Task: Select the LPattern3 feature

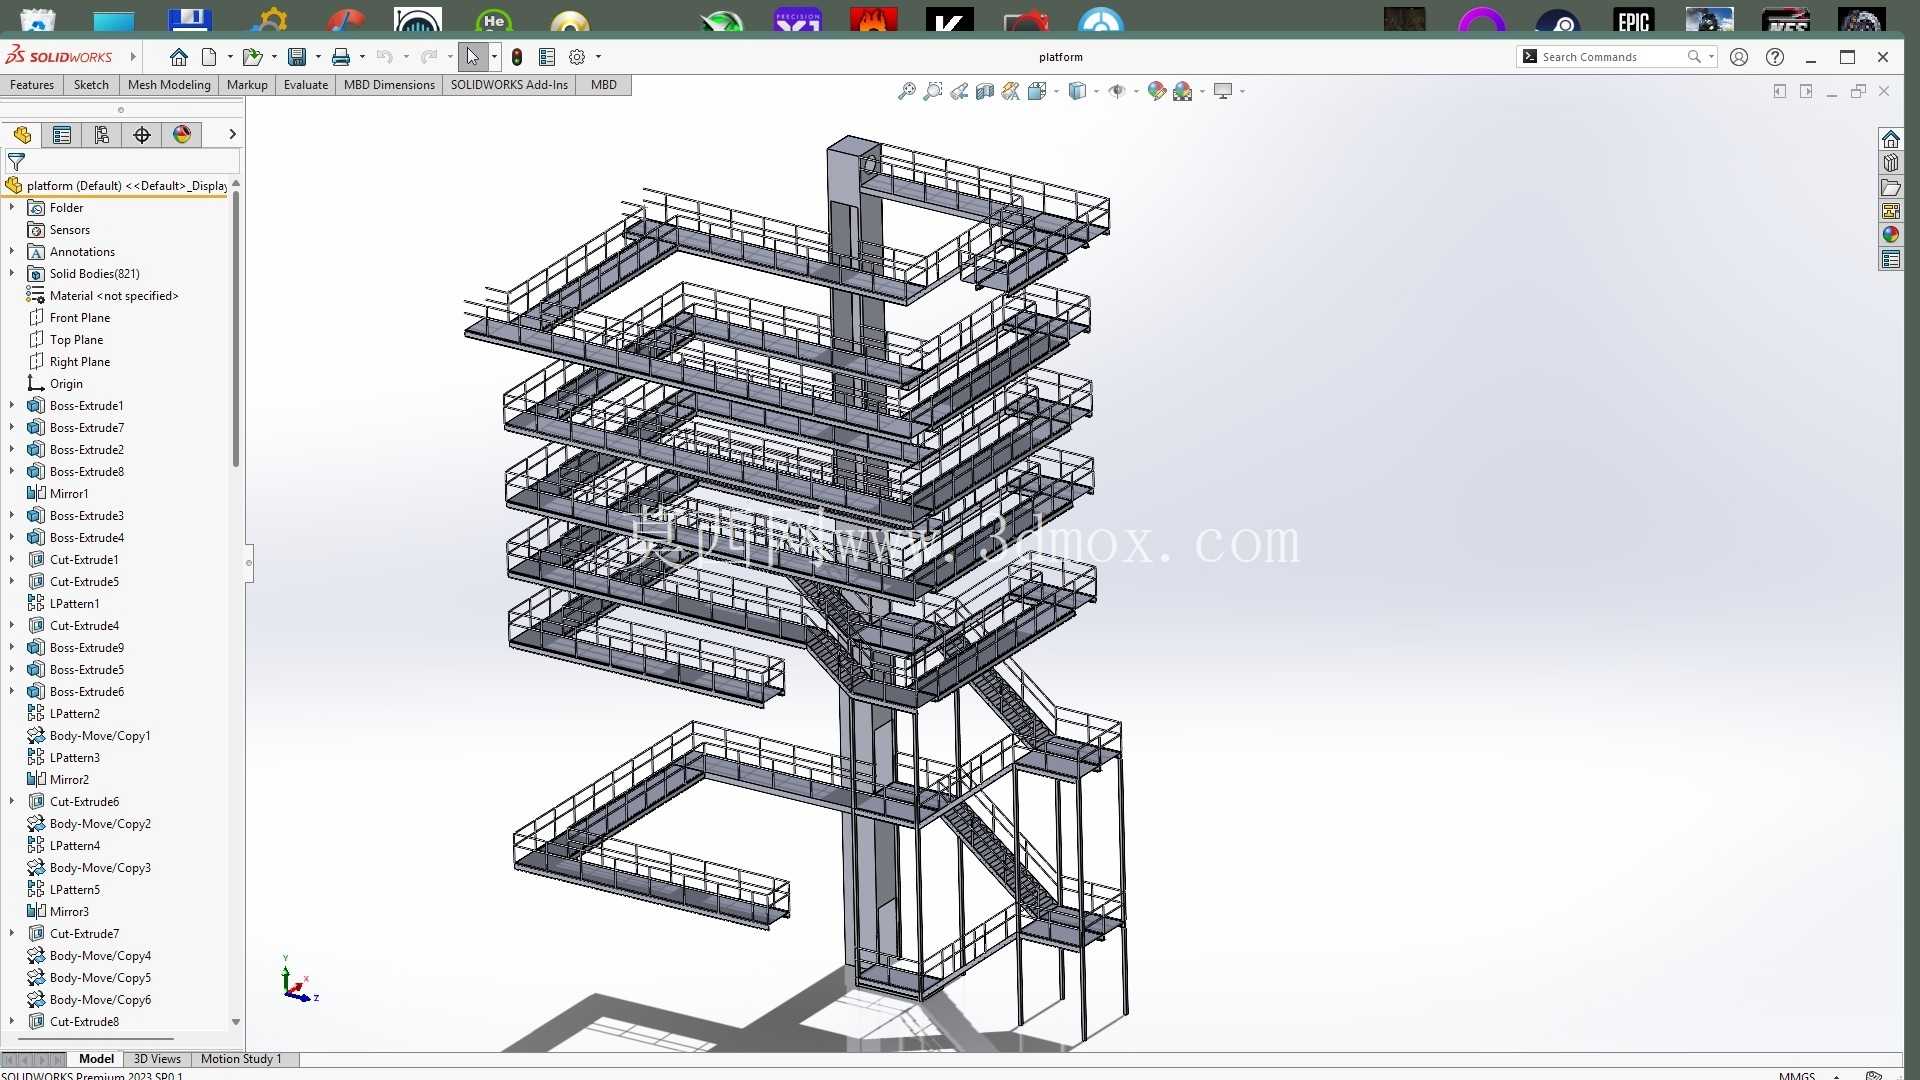Action: click(x=75, y=757)
